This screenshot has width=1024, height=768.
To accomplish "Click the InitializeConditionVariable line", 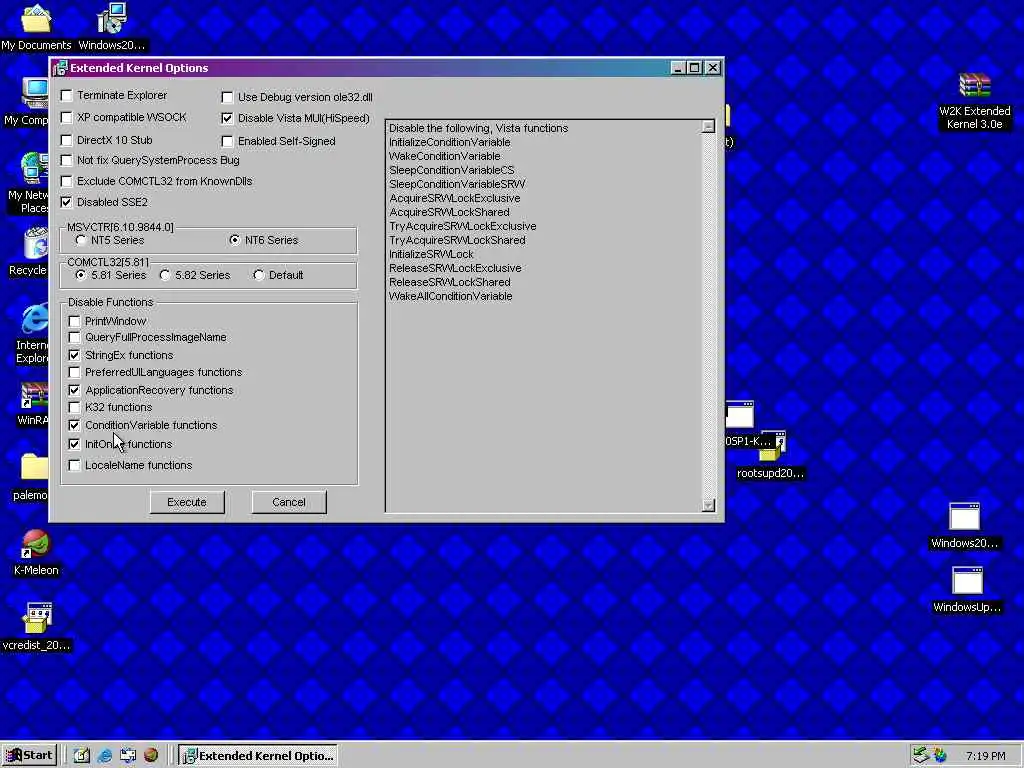I will [450, 142].
